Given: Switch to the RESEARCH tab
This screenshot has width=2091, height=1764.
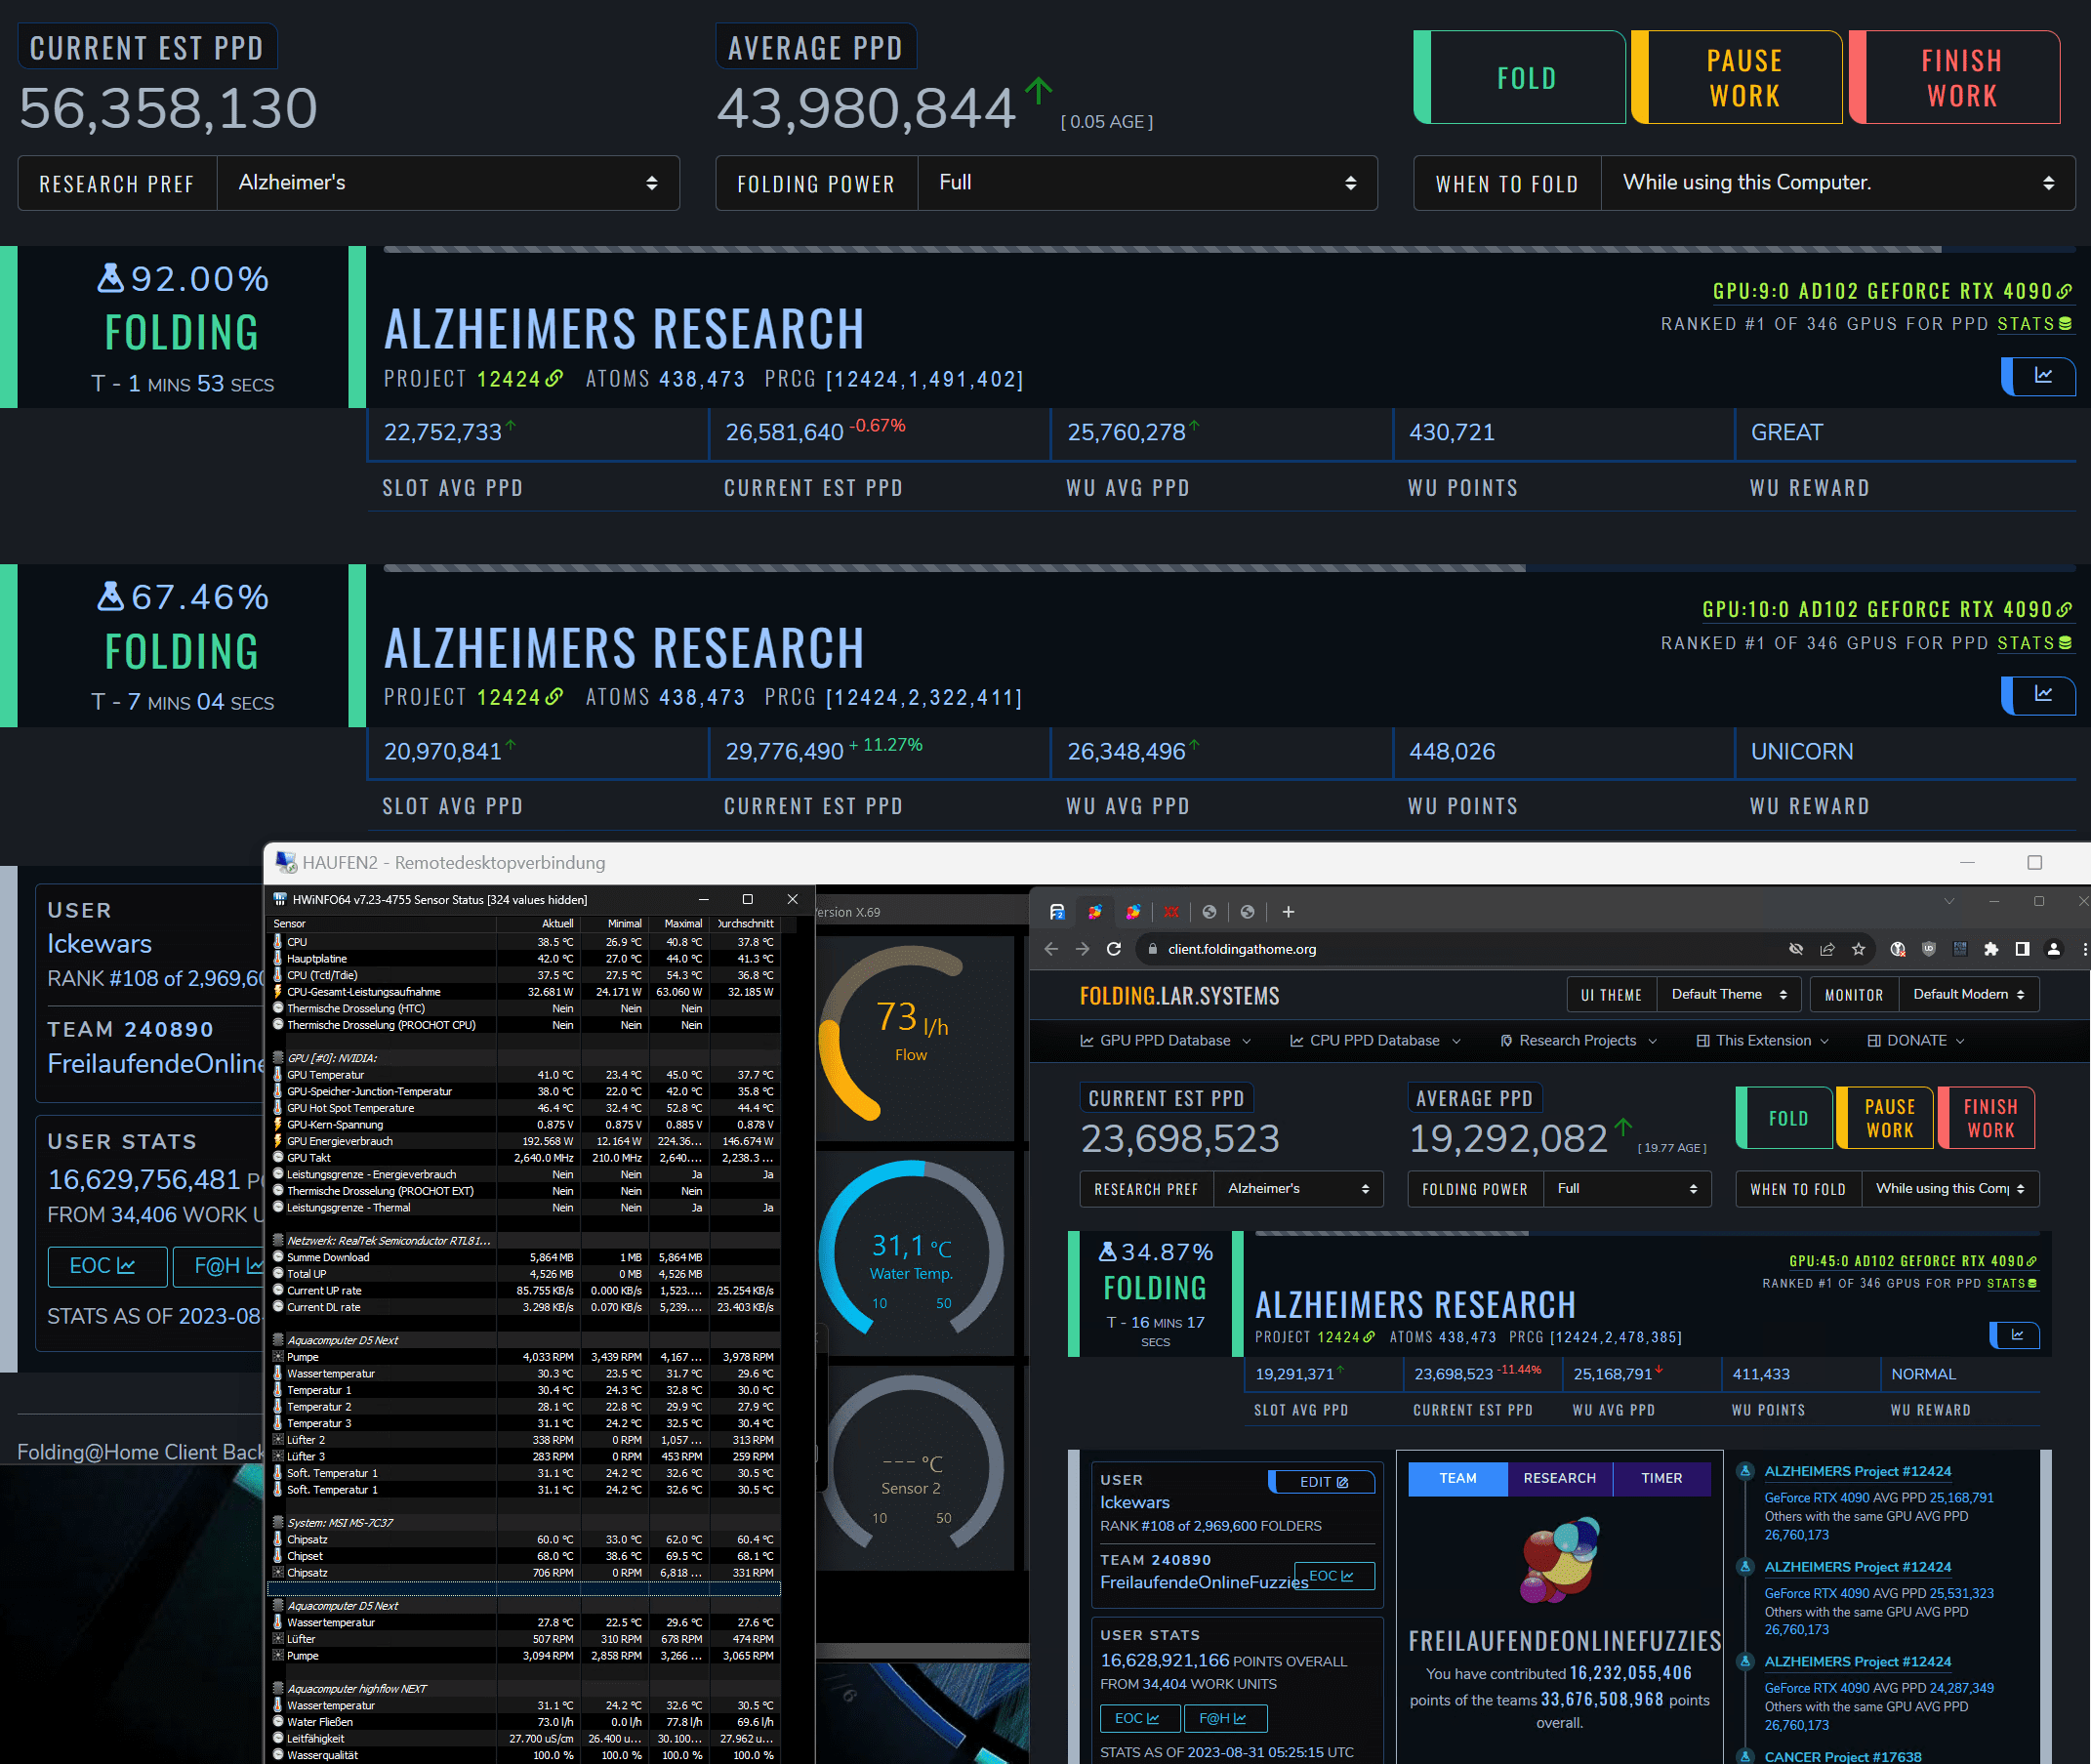Looking at the screenshot, I should (x=1559, y=1478).
